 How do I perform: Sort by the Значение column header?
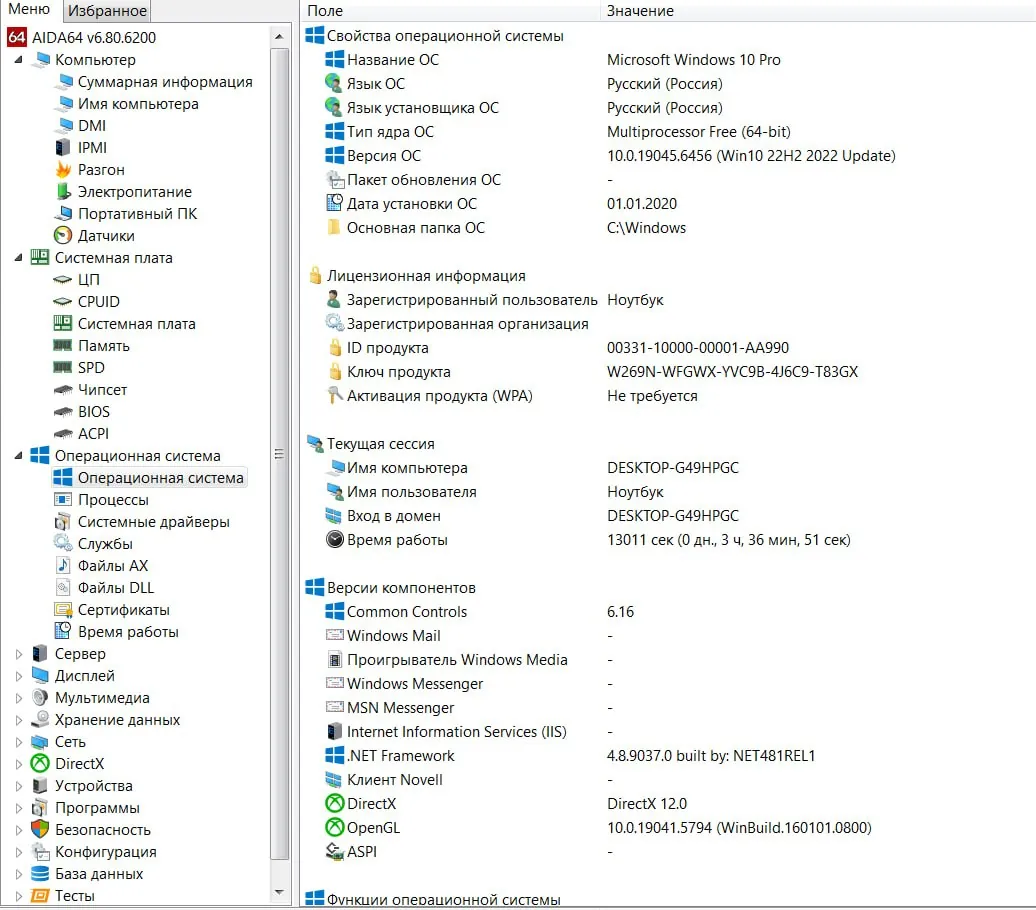pyautogui.click(x=818, y=11)
